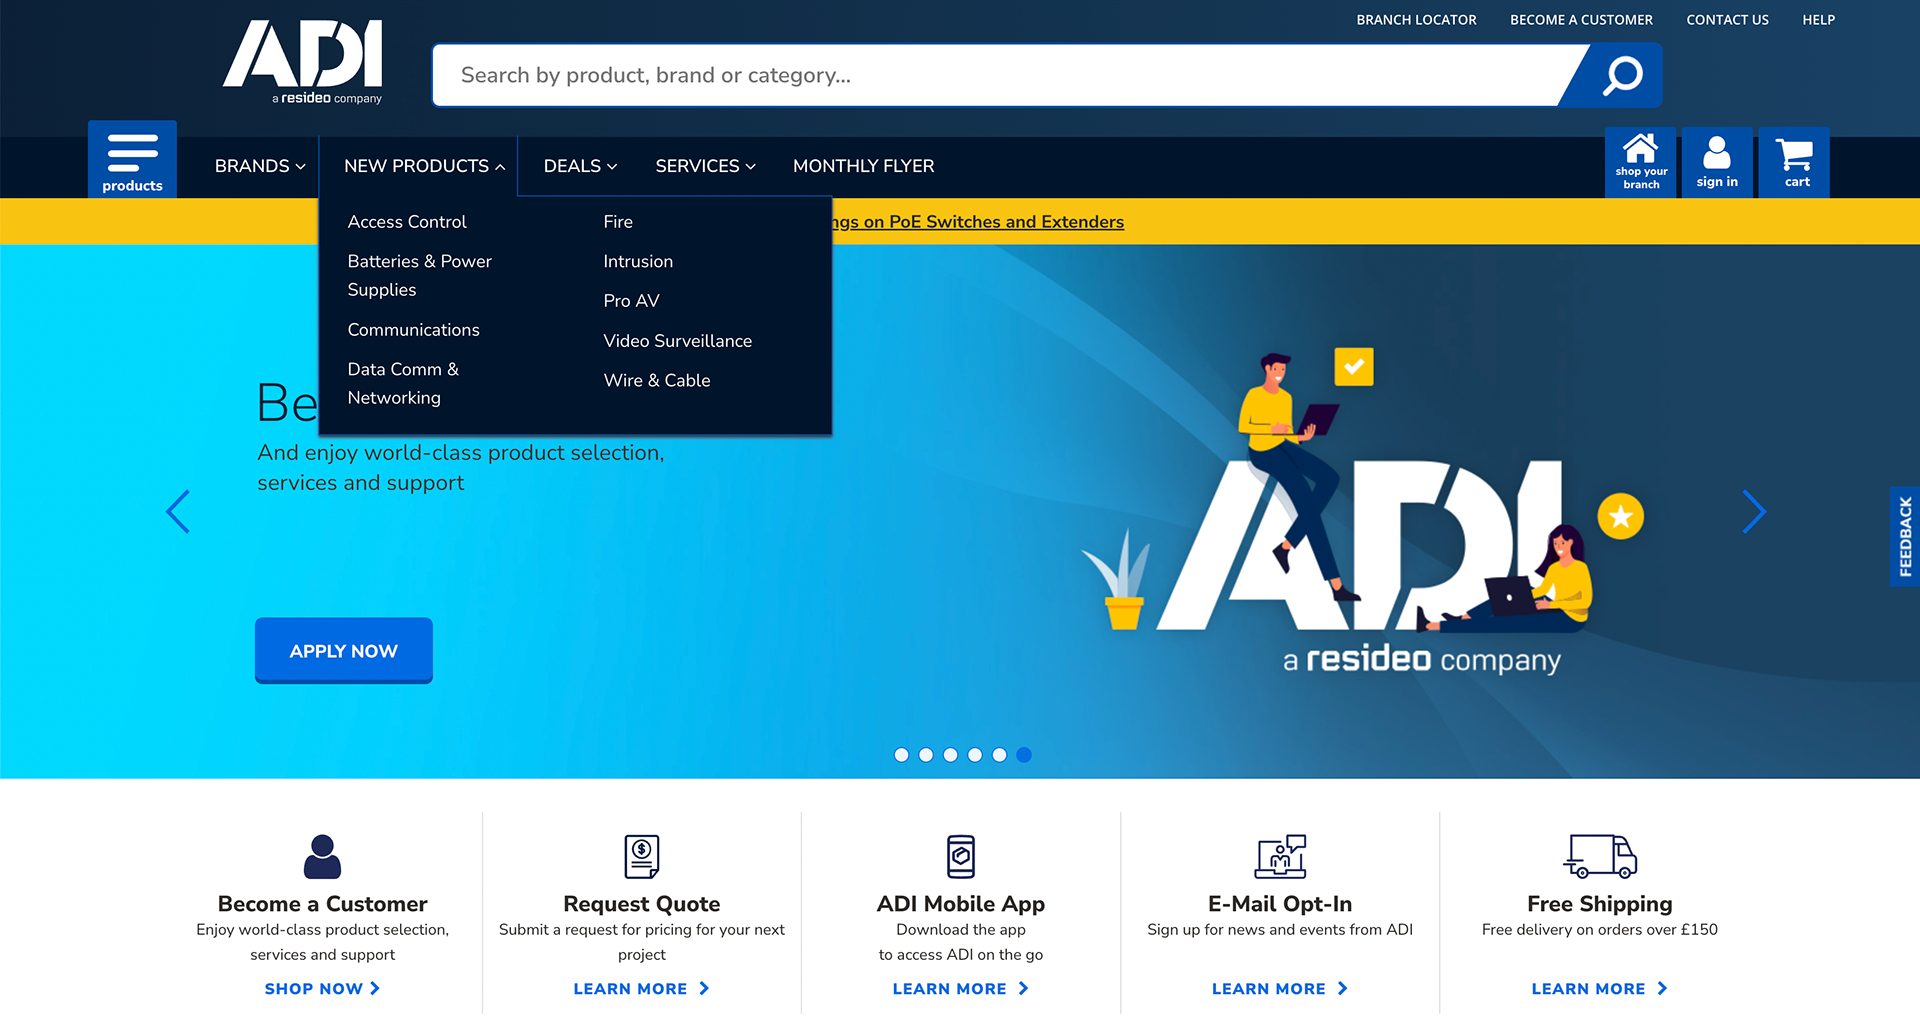
Task: Click the Free Shipping truck icon
Action: (1600, 857)
